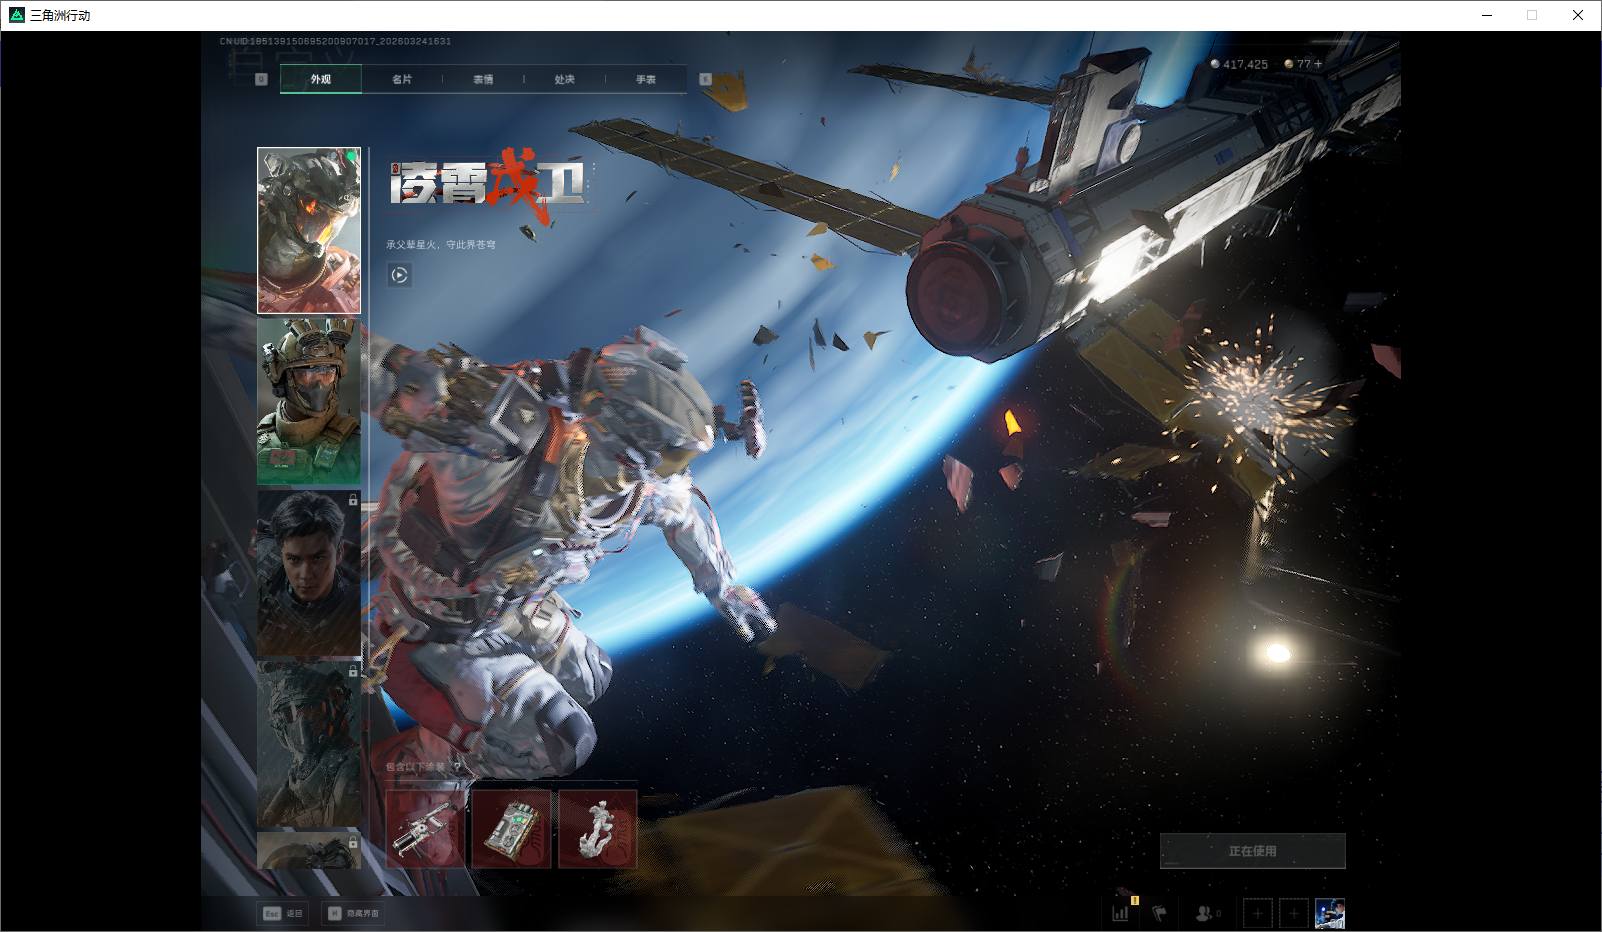The width and height of the screenshot is (1602, 932).
Task: Click the player avatar in bottom bar
Action: [x=1329, y=913]
